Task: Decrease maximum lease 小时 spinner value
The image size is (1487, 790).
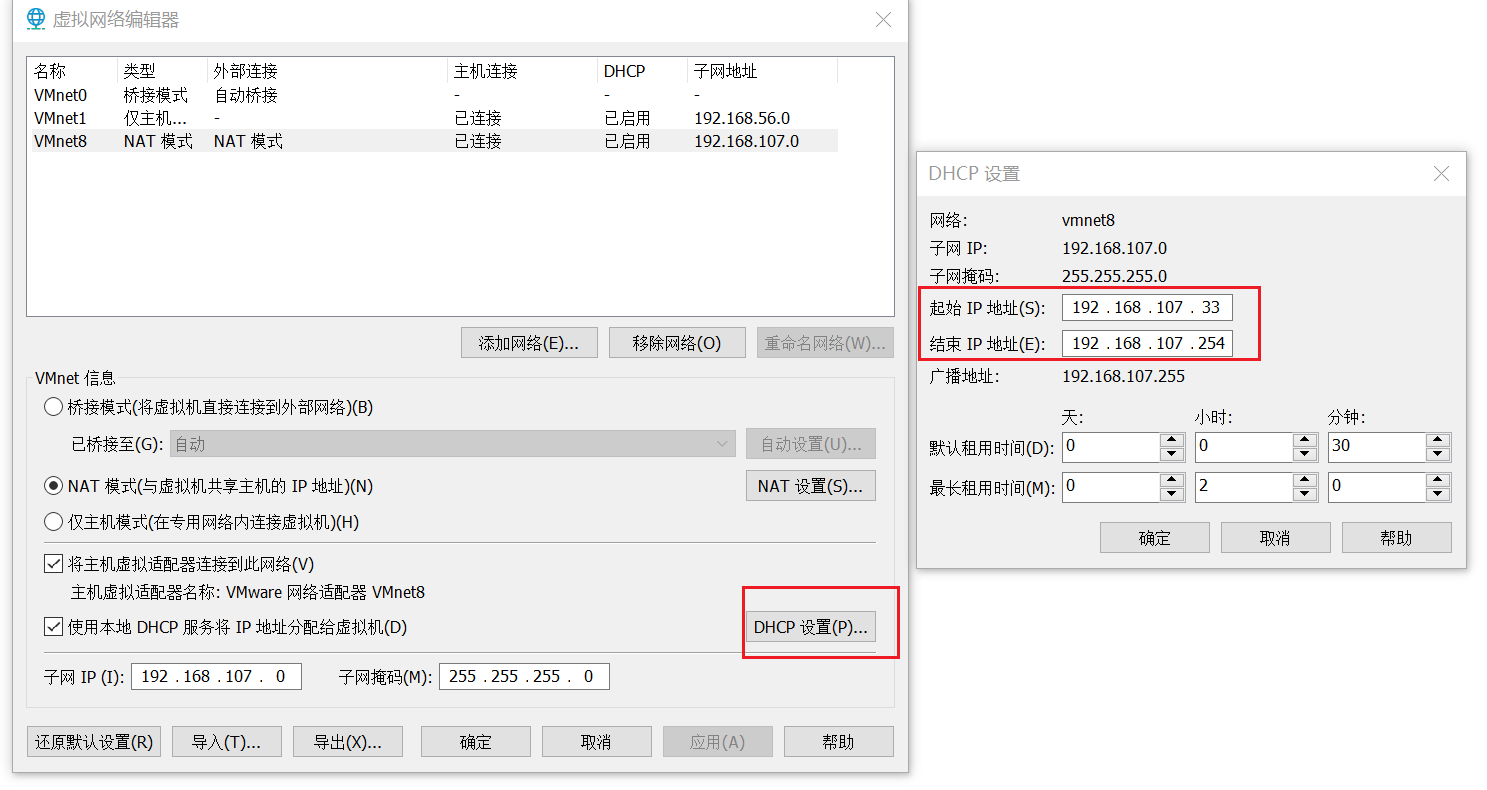Action: coord(1304,494)
